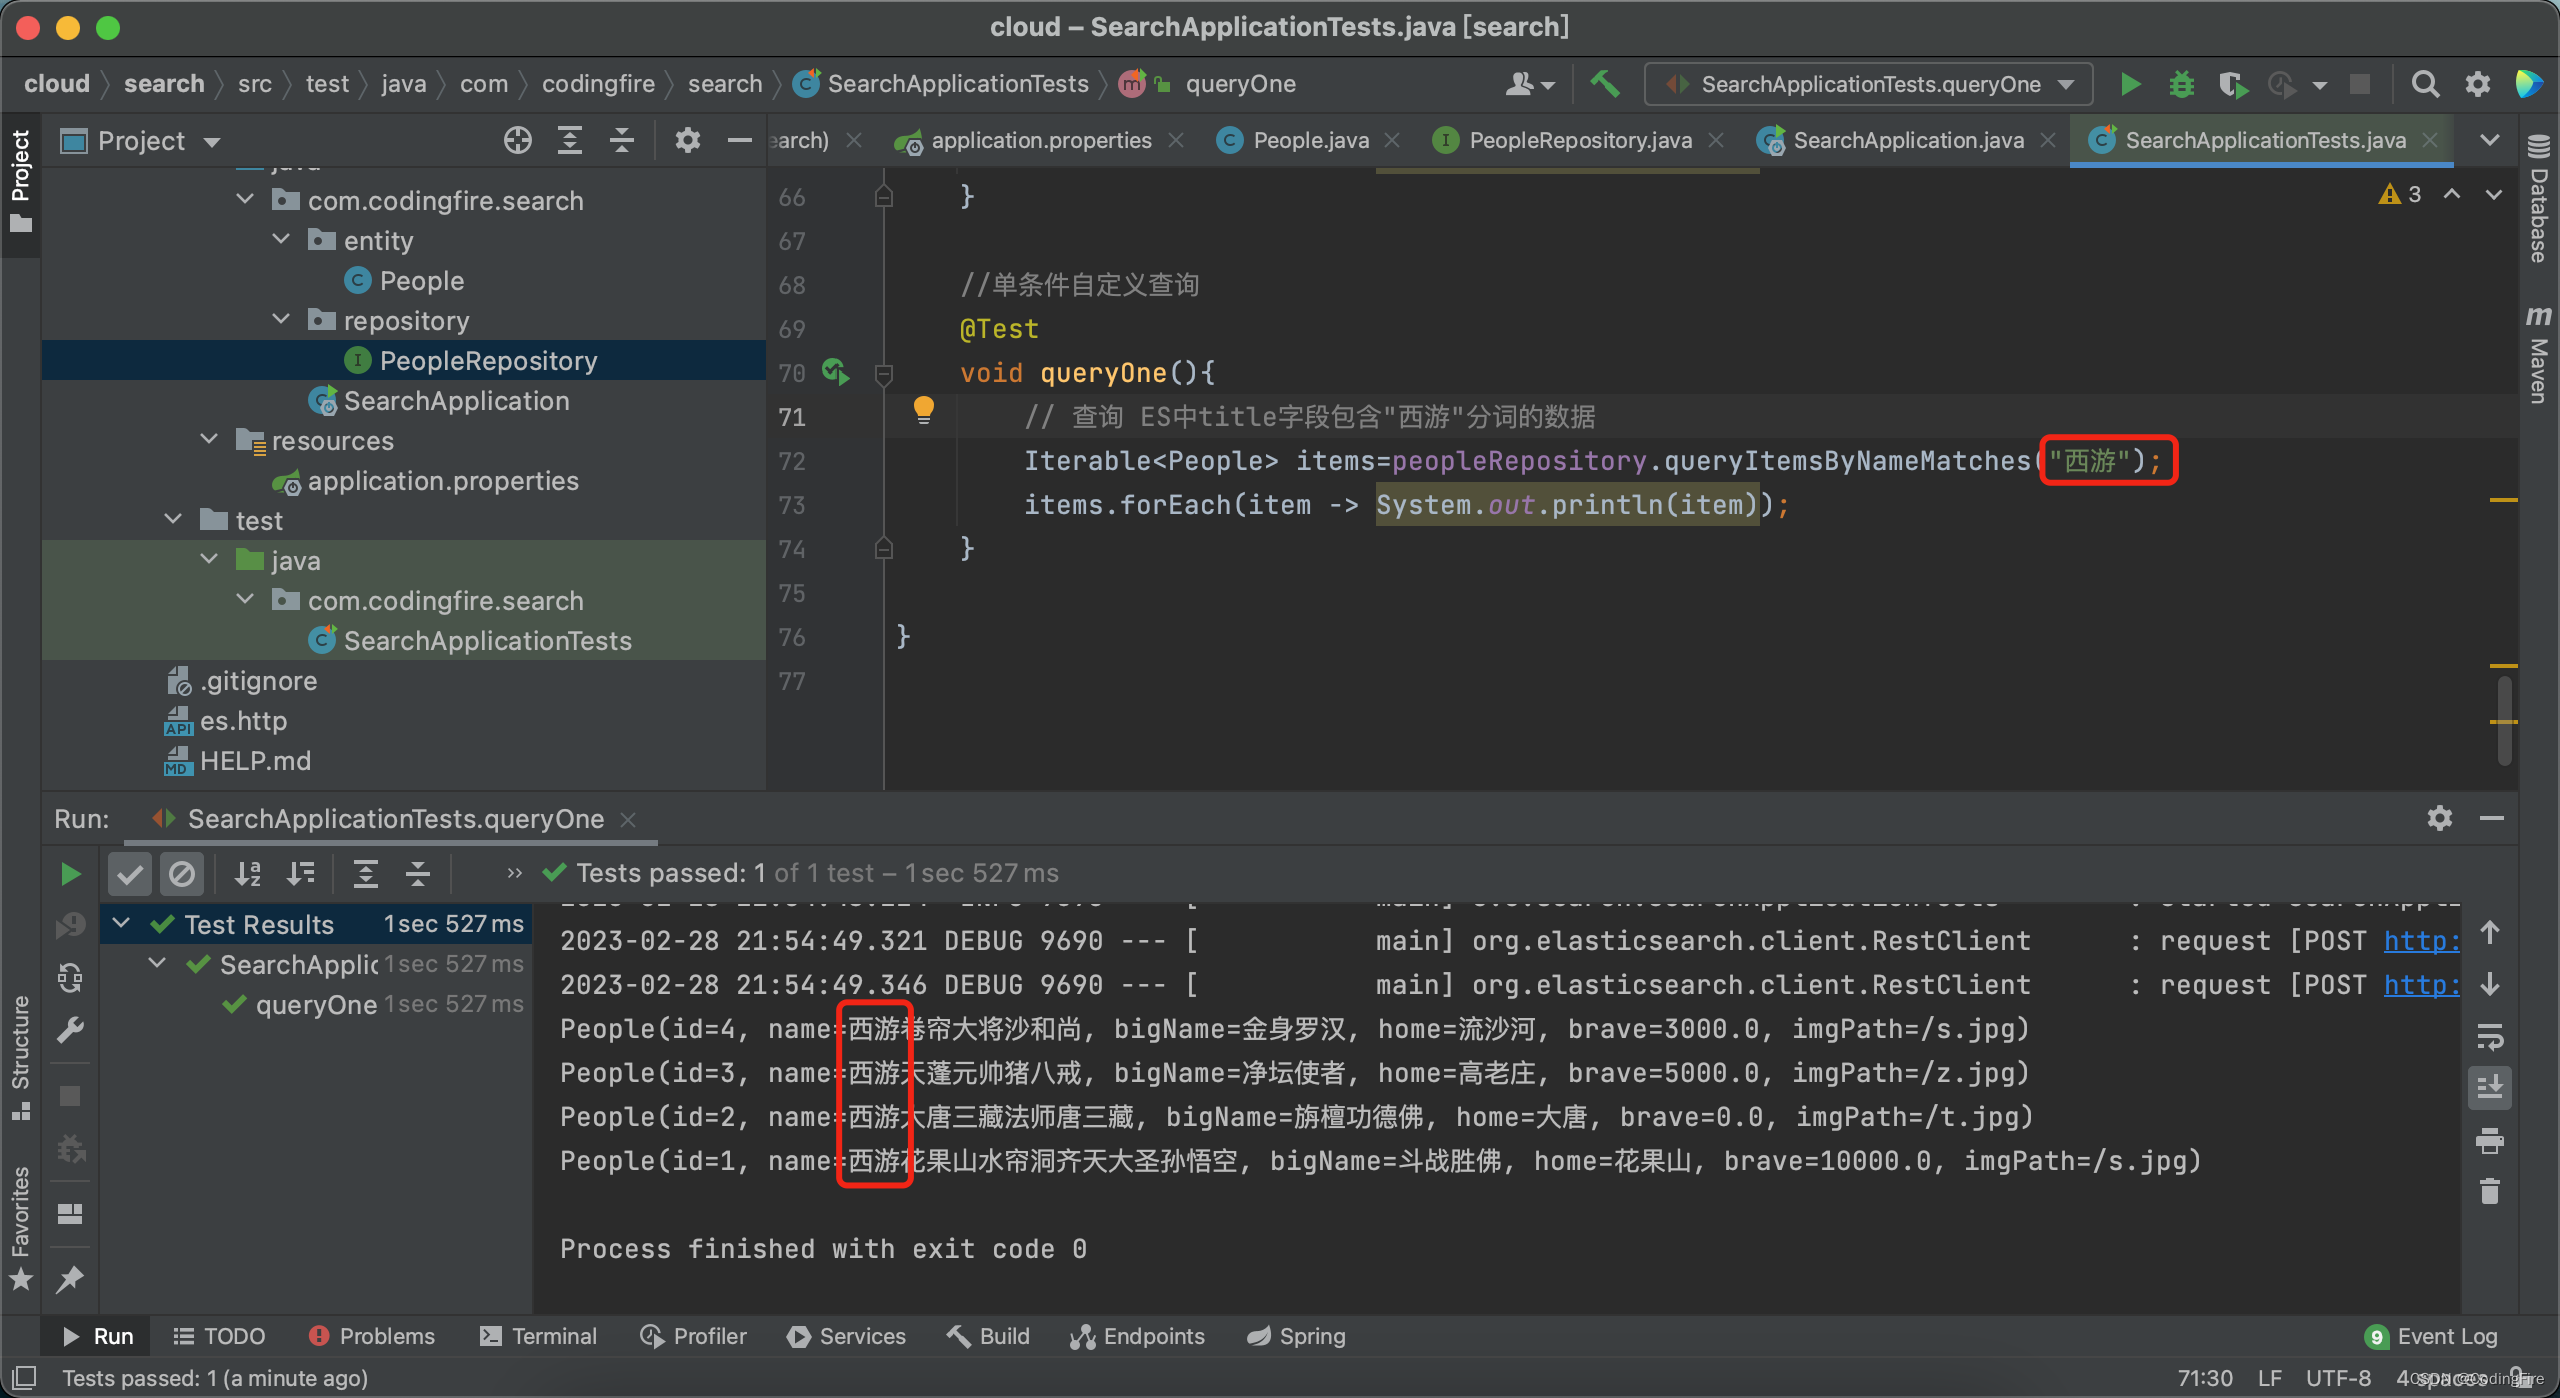This screenshot has width=2560, height=1398.
Task: Show intention actions light bulb
Action: pyautogui.click(x=923, y=410)
